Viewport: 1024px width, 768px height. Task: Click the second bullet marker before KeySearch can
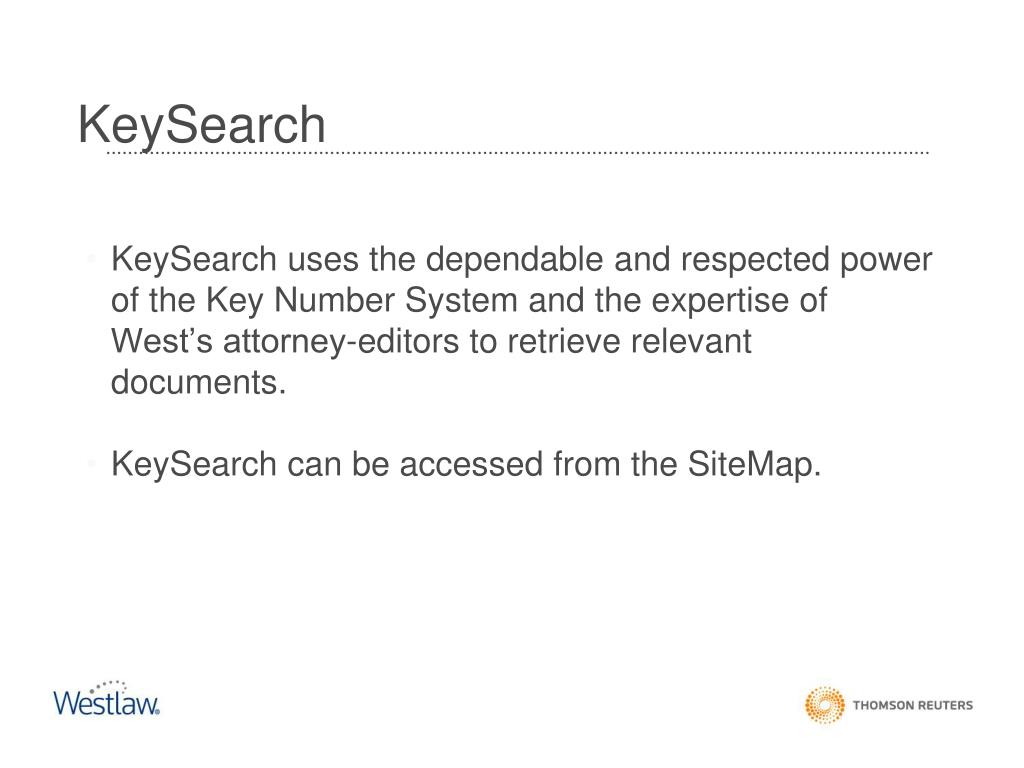click(91, 464)
